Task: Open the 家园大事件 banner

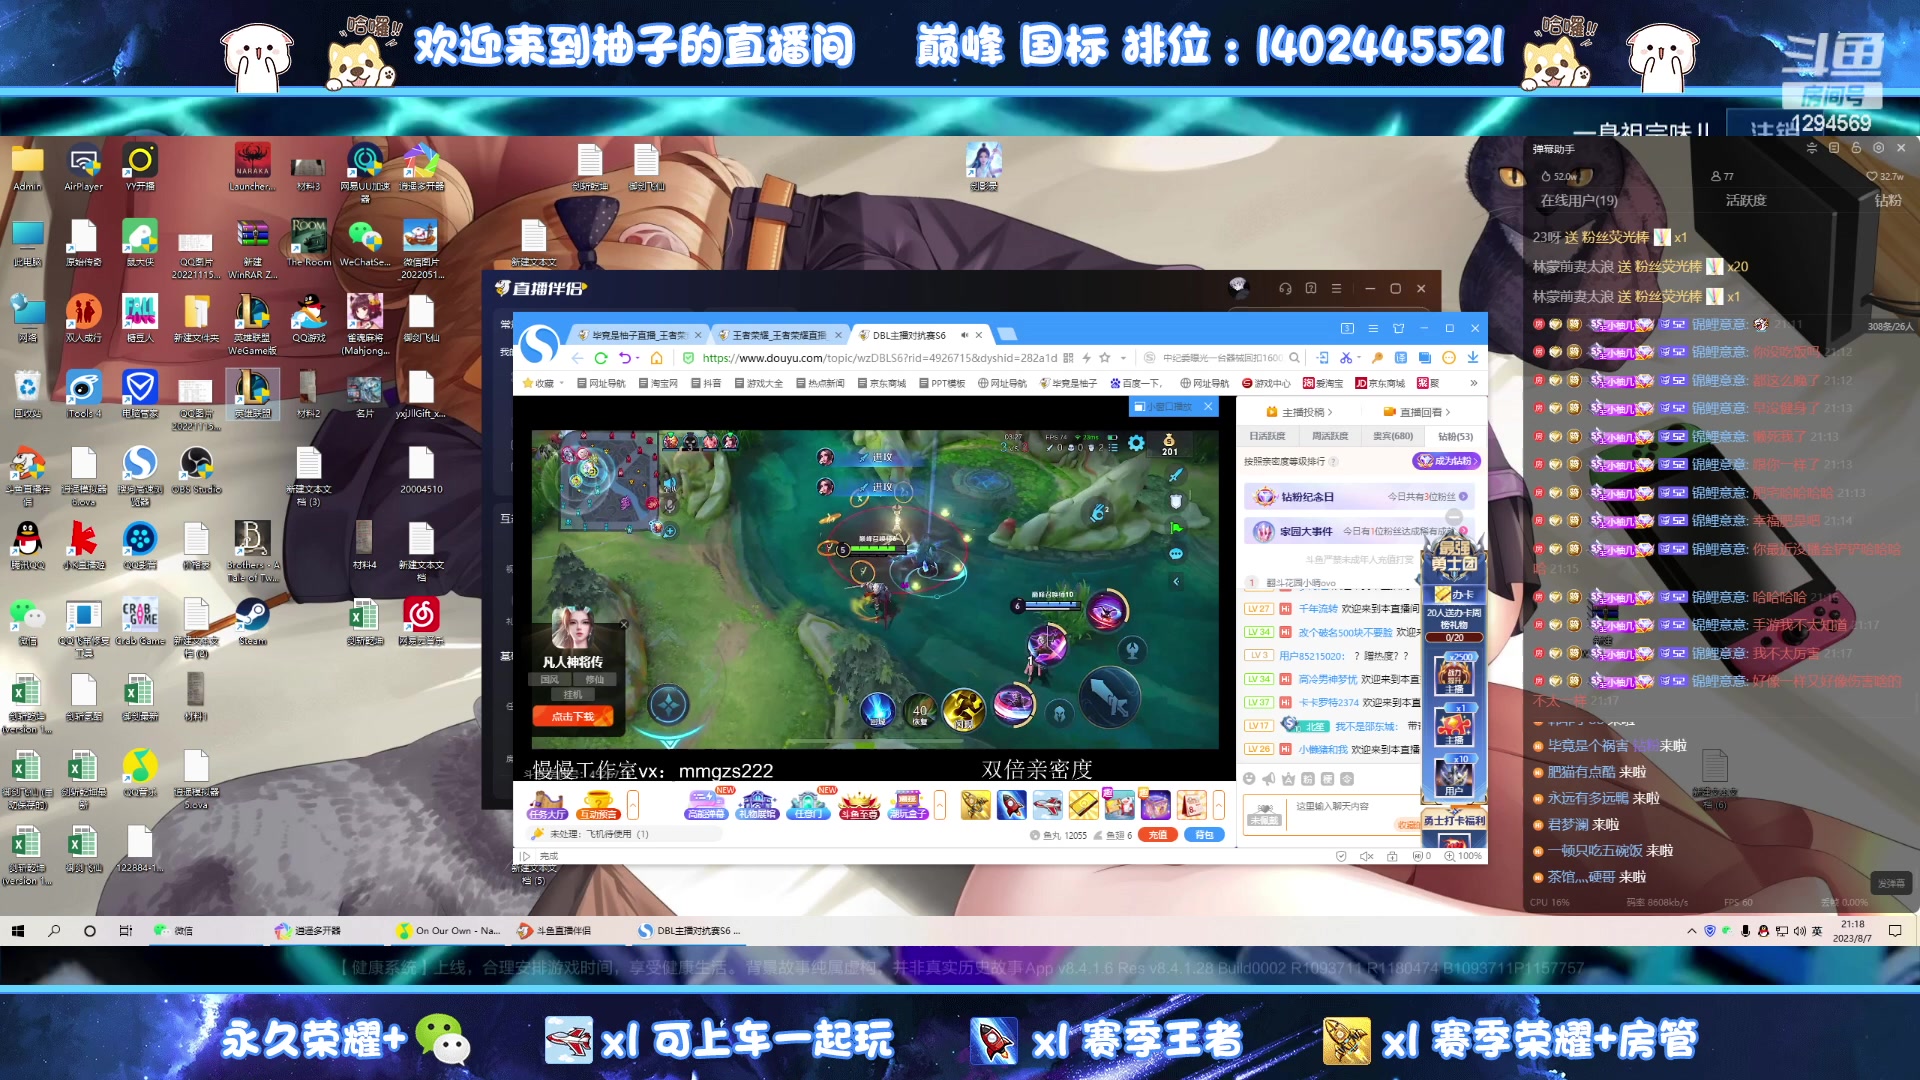Action: pyautogui.click(x=1359, y=531)
